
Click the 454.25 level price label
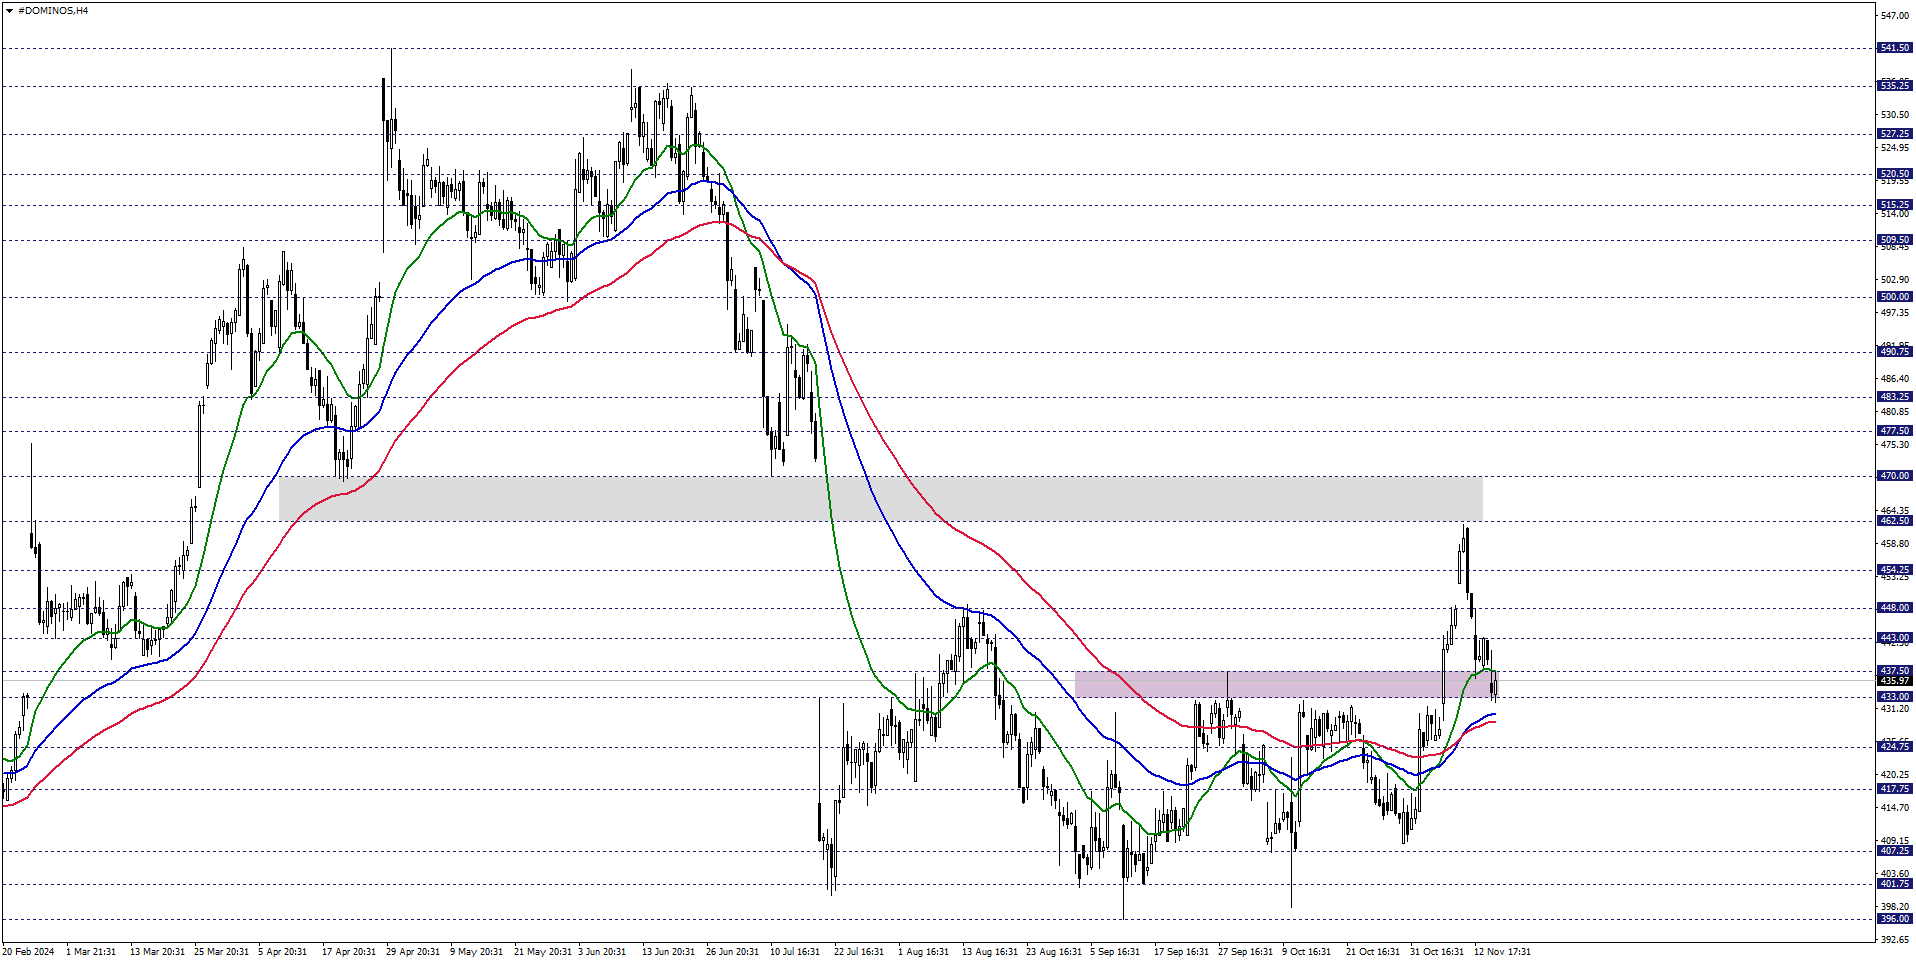(x=1894, y=570)
